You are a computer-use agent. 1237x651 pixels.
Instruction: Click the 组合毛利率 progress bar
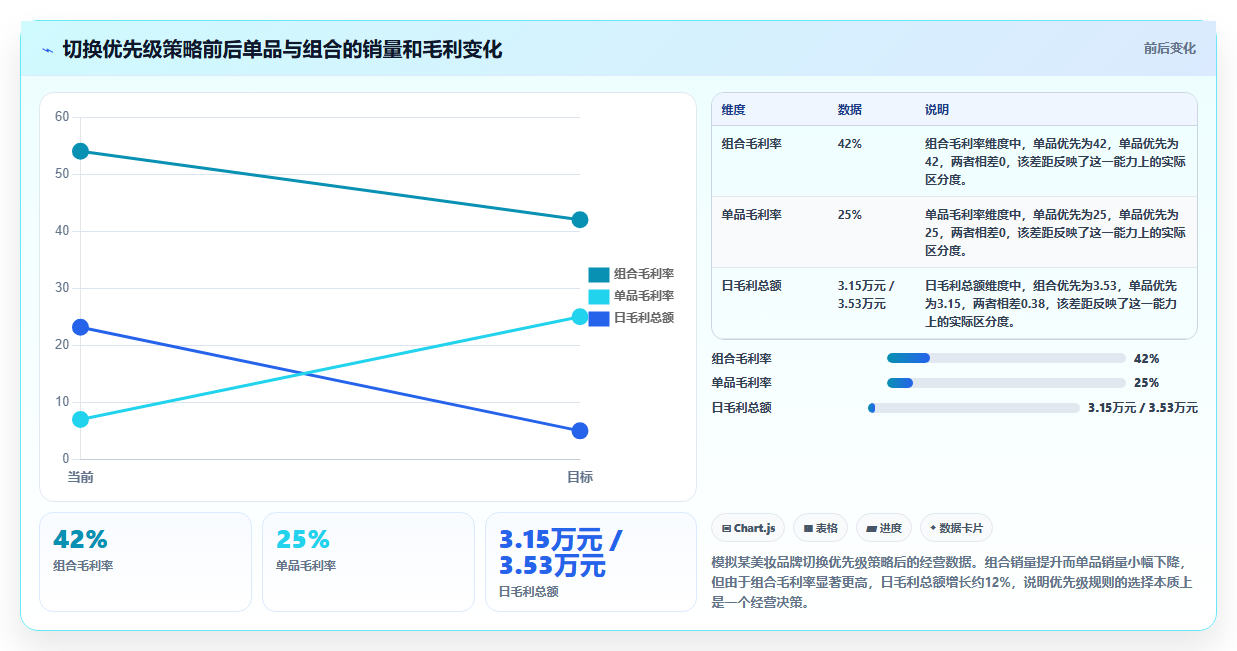(x=1006, y=358)
